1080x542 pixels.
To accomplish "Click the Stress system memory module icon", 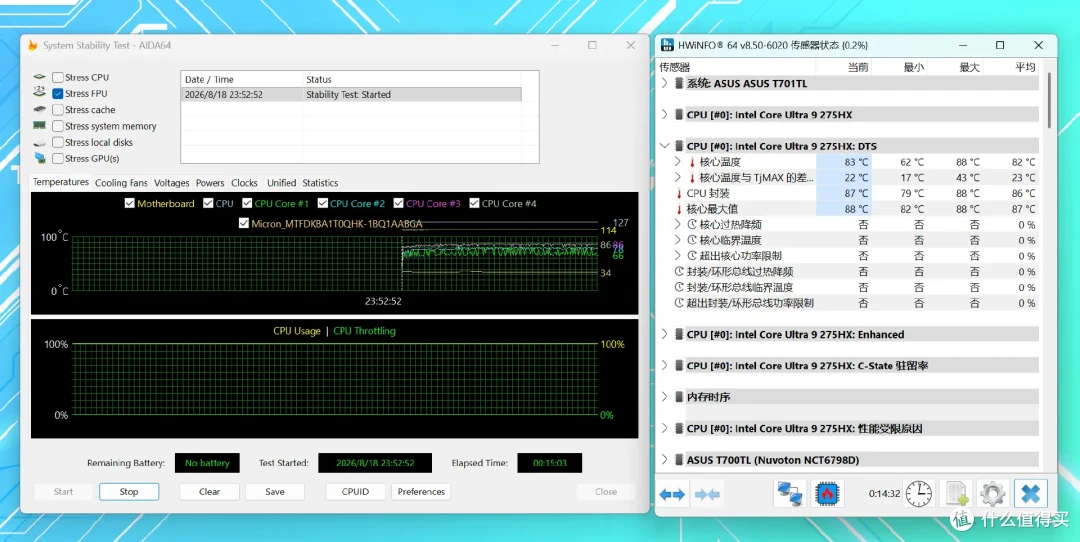I will point(40,125).
